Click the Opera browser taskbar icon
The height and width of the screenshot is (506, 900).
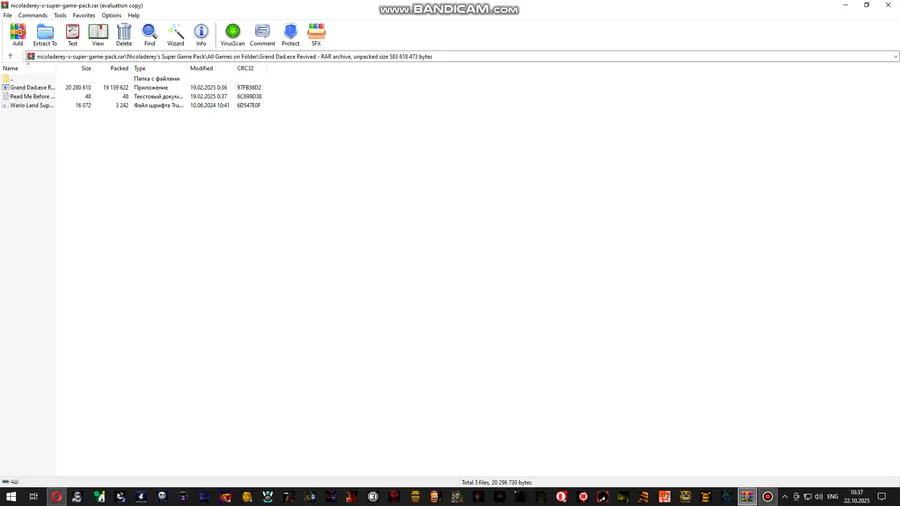click(56, 497)
